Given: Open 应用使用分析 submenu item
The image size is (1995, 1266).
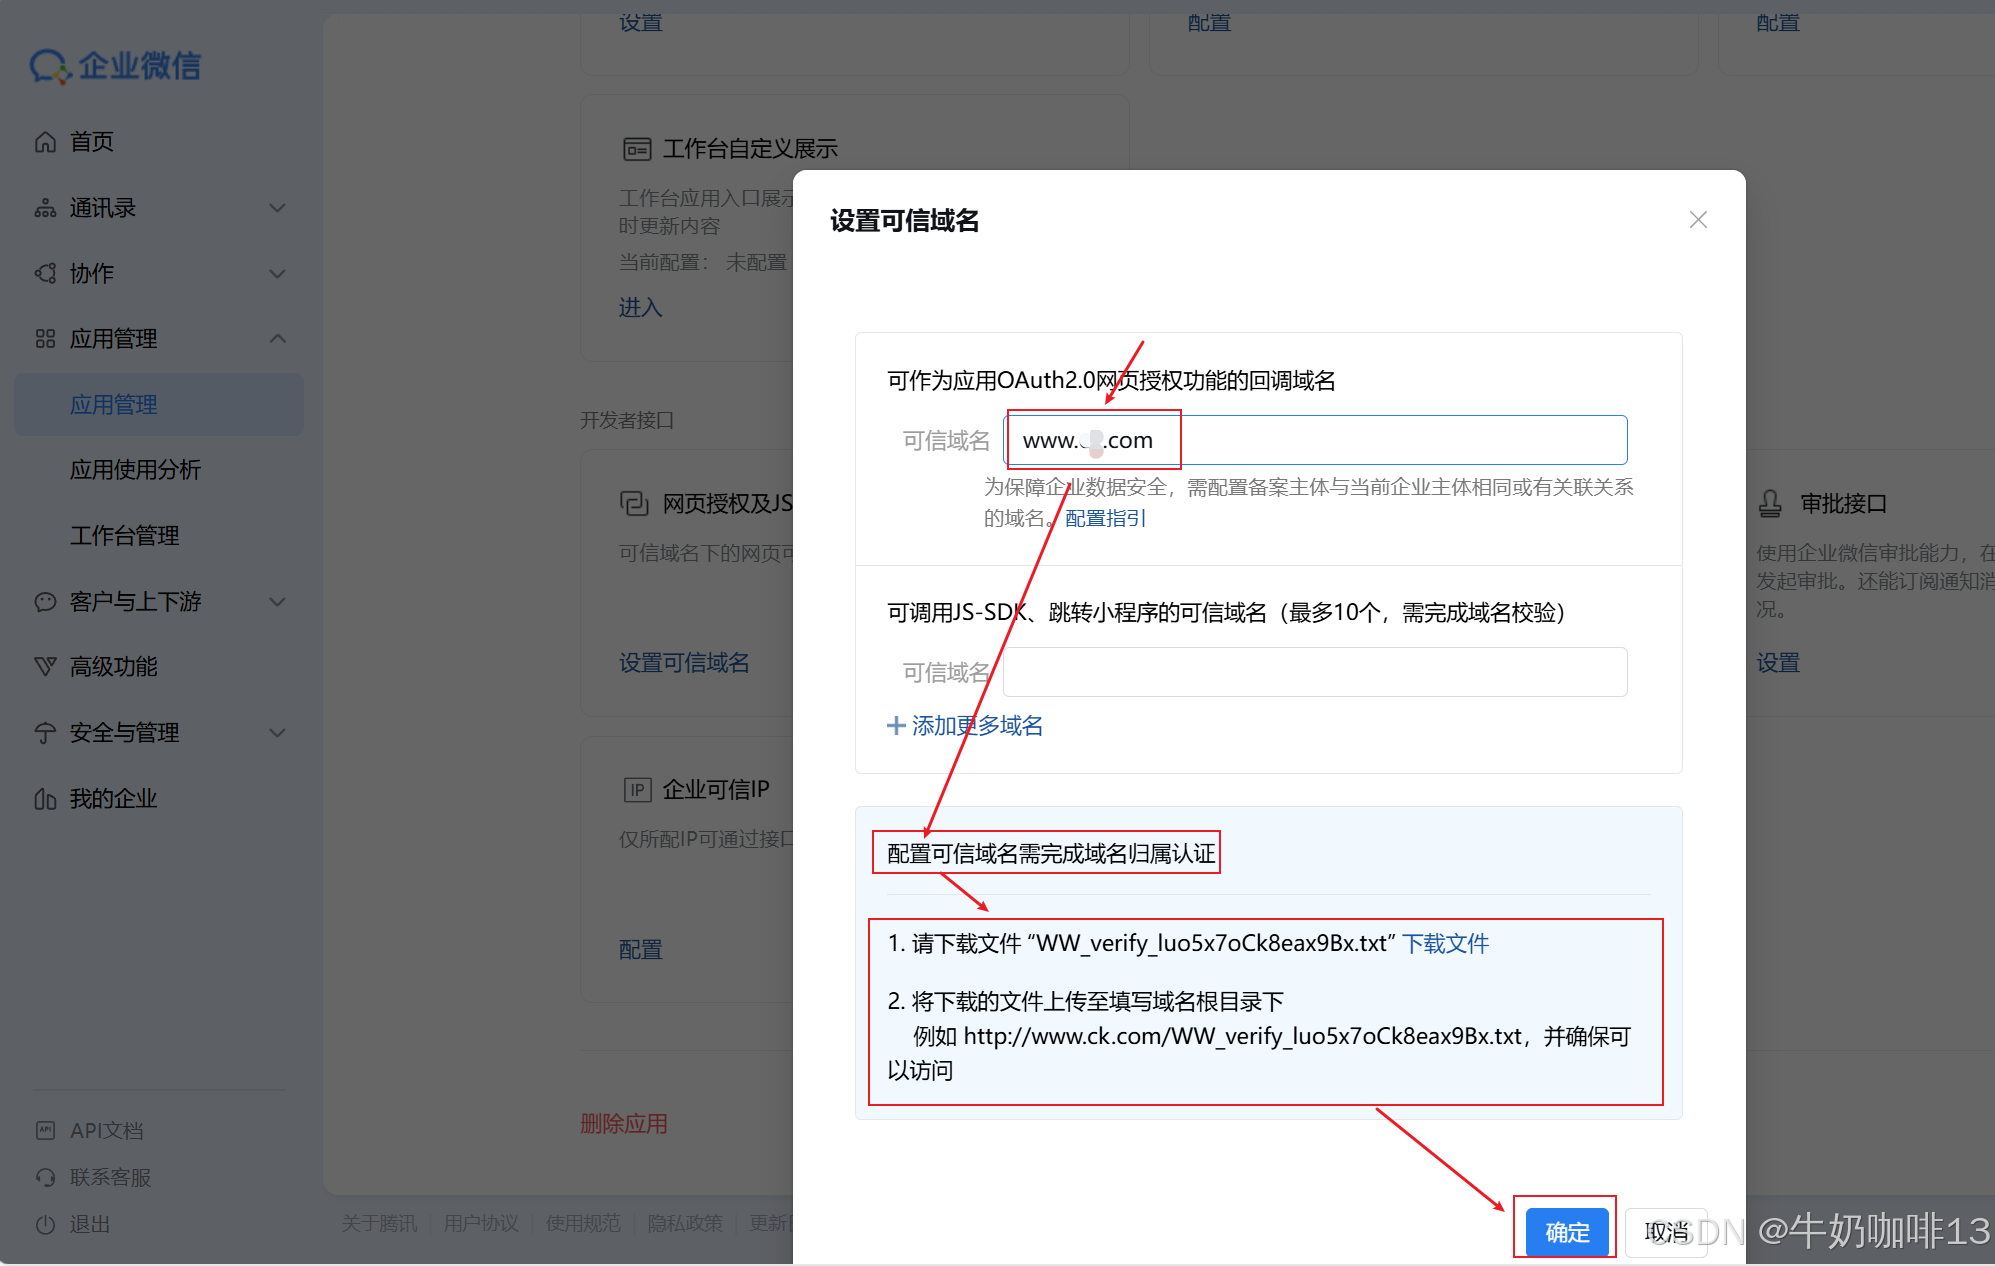Looking at the screenshot, I should tap(135, 470).
